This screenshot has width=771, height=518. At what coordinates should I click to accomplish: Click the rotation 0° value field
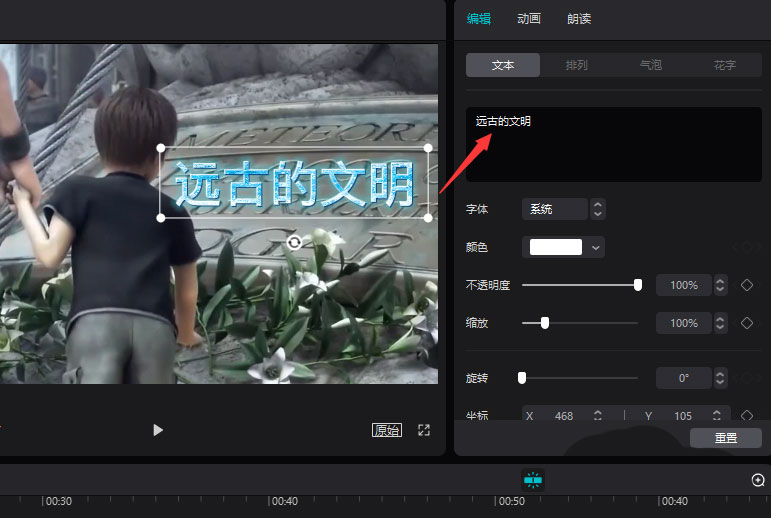point(684,378)
